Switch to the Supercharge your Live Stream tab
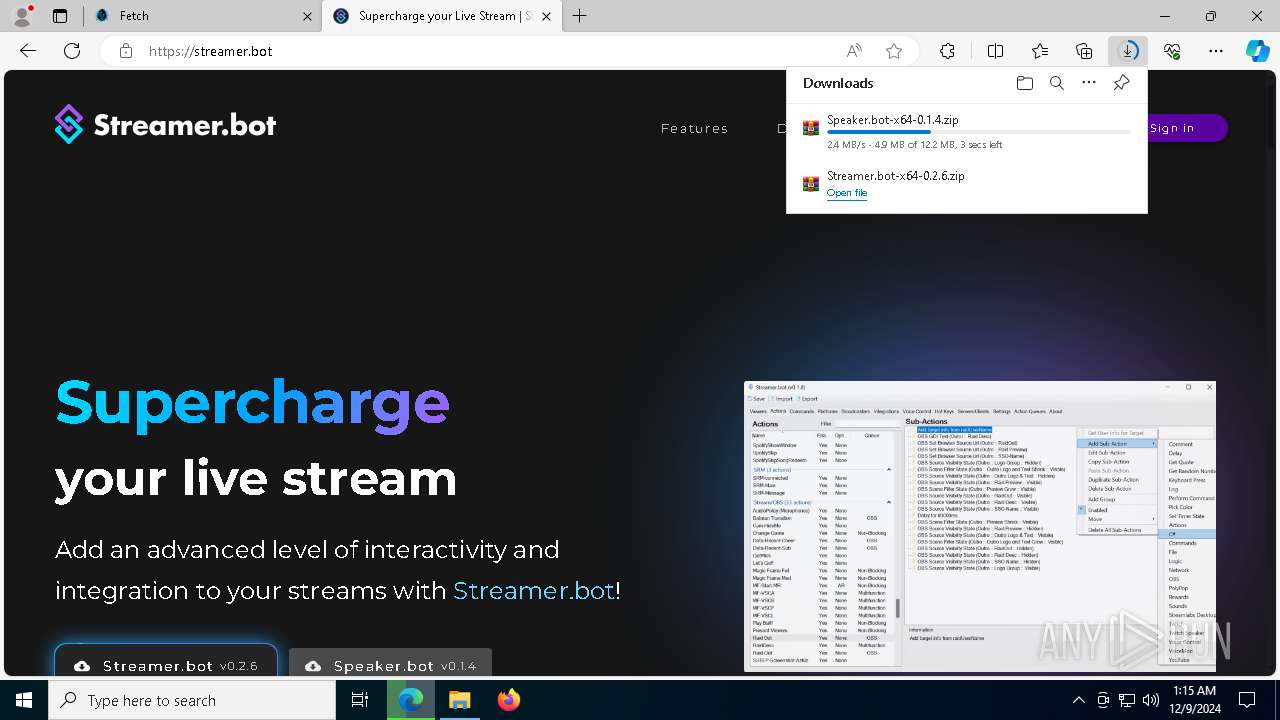 click(x=443, y=16)
